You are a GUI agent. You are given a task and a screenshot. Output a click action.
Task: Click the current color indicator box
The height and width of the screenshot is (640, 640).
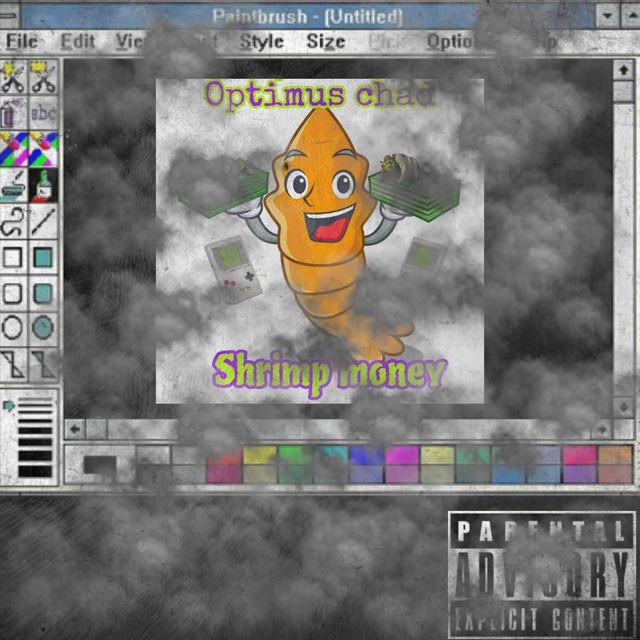pos(100,465)
